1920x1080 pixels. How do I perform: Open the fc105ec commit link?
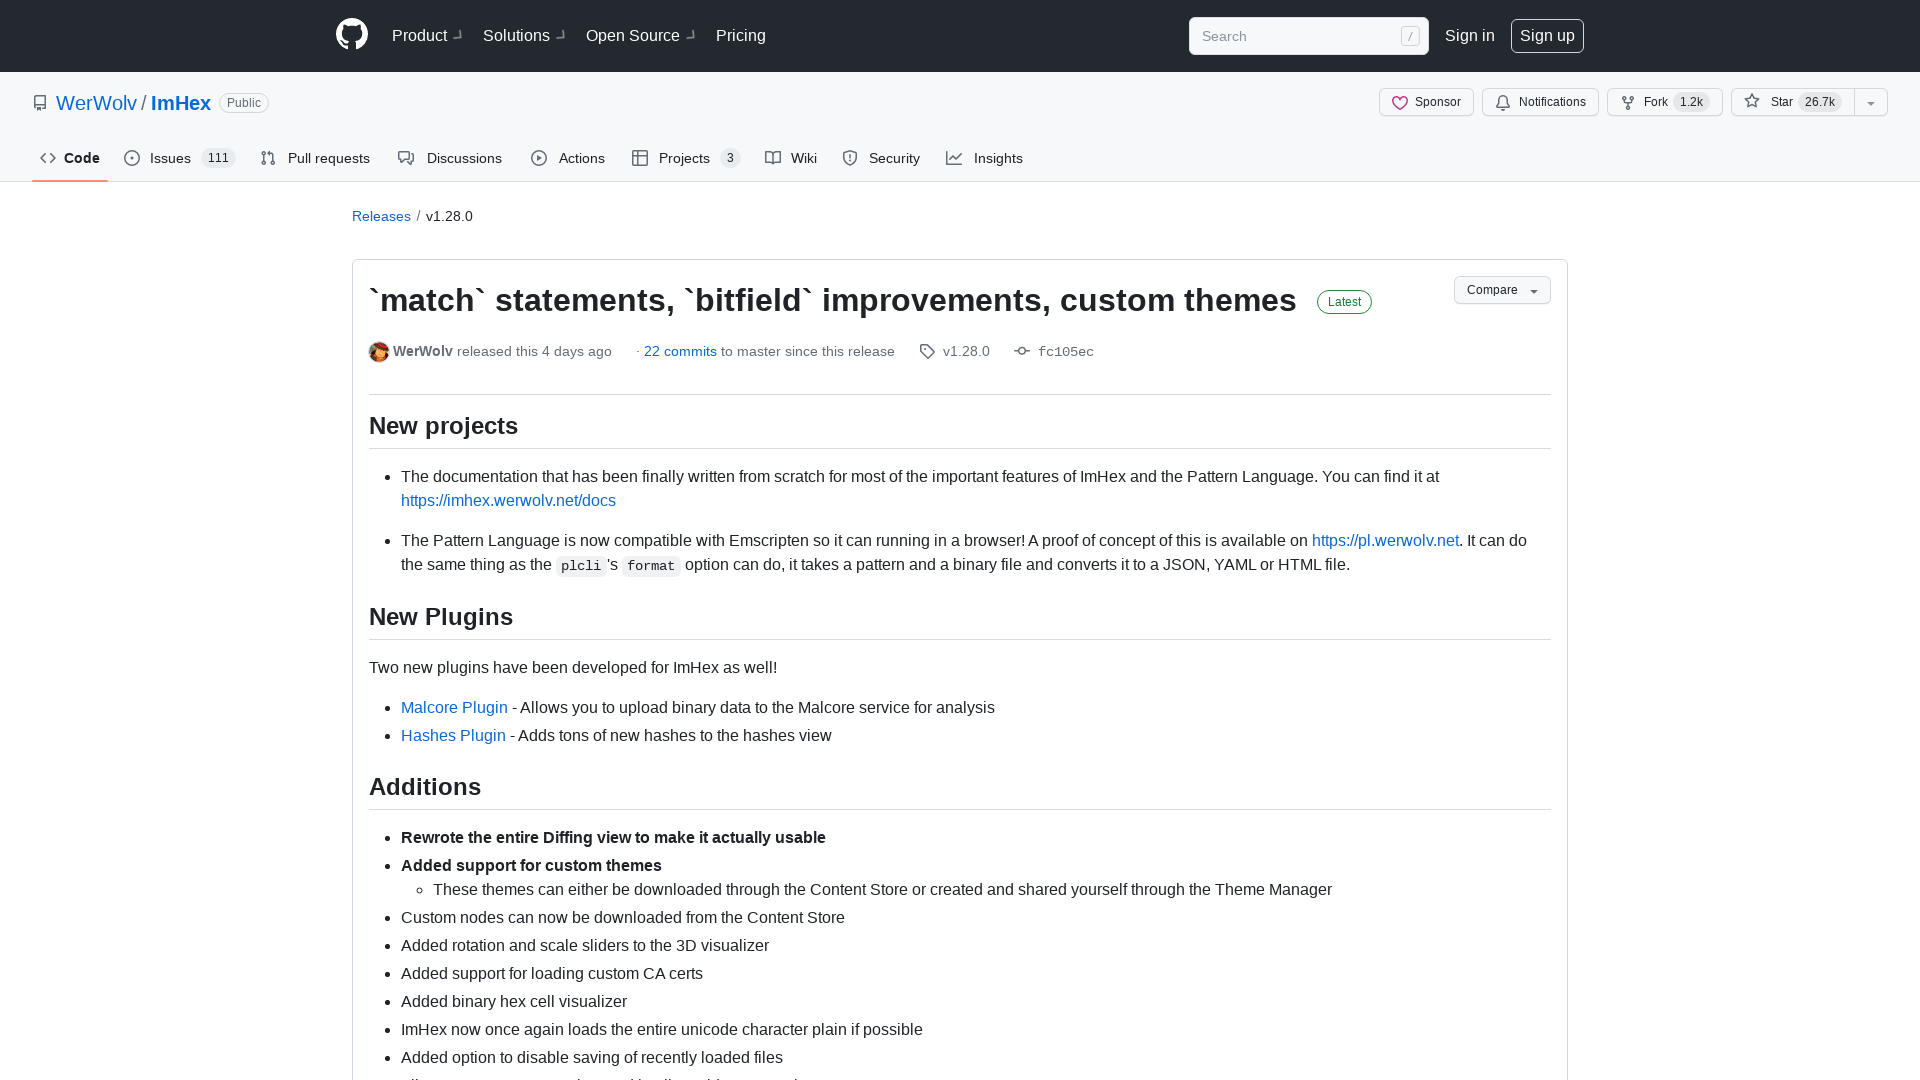1066,352
